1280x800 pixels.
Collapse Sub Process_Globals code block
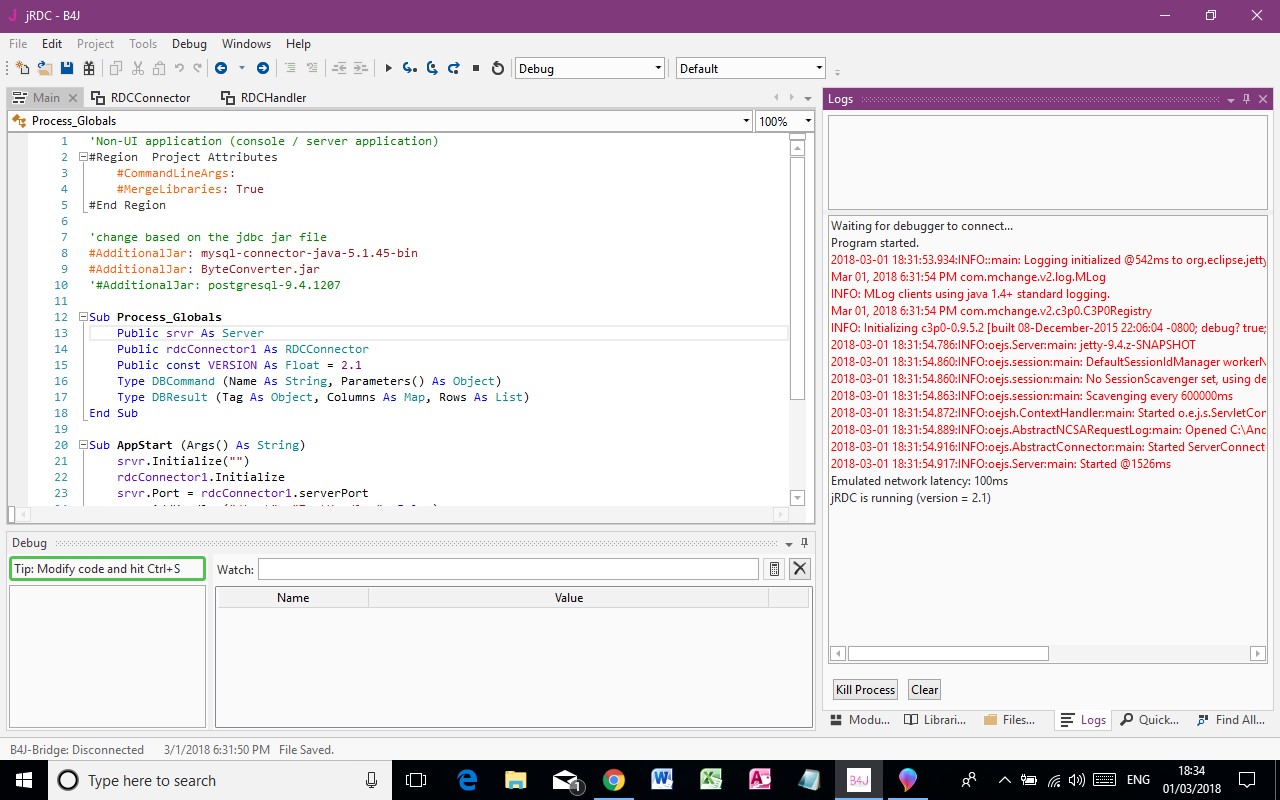click(x=83, y=317)
